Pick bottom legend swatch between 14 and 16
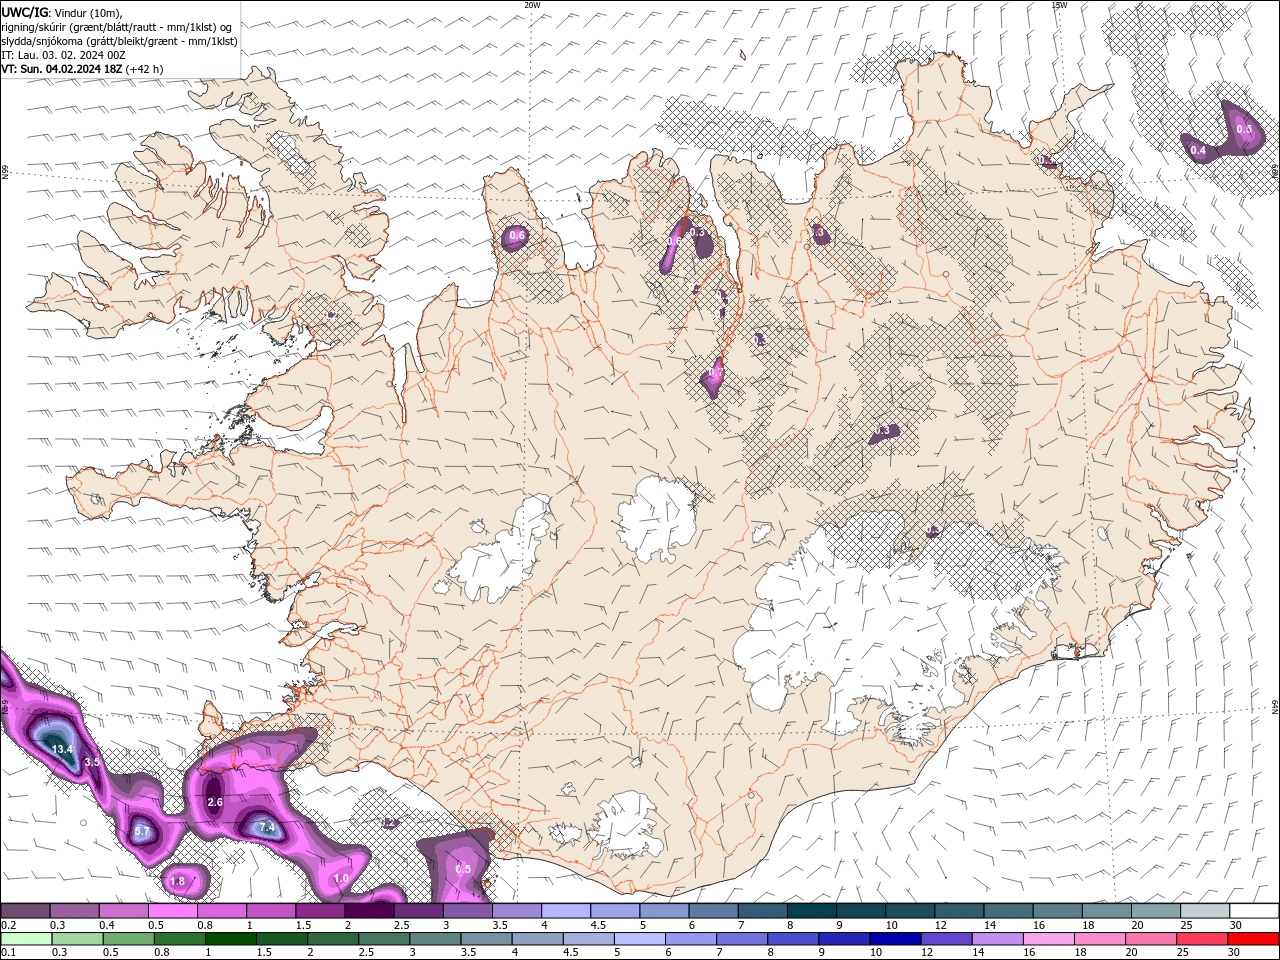1280x960 pixels. (x=997, y=939)
